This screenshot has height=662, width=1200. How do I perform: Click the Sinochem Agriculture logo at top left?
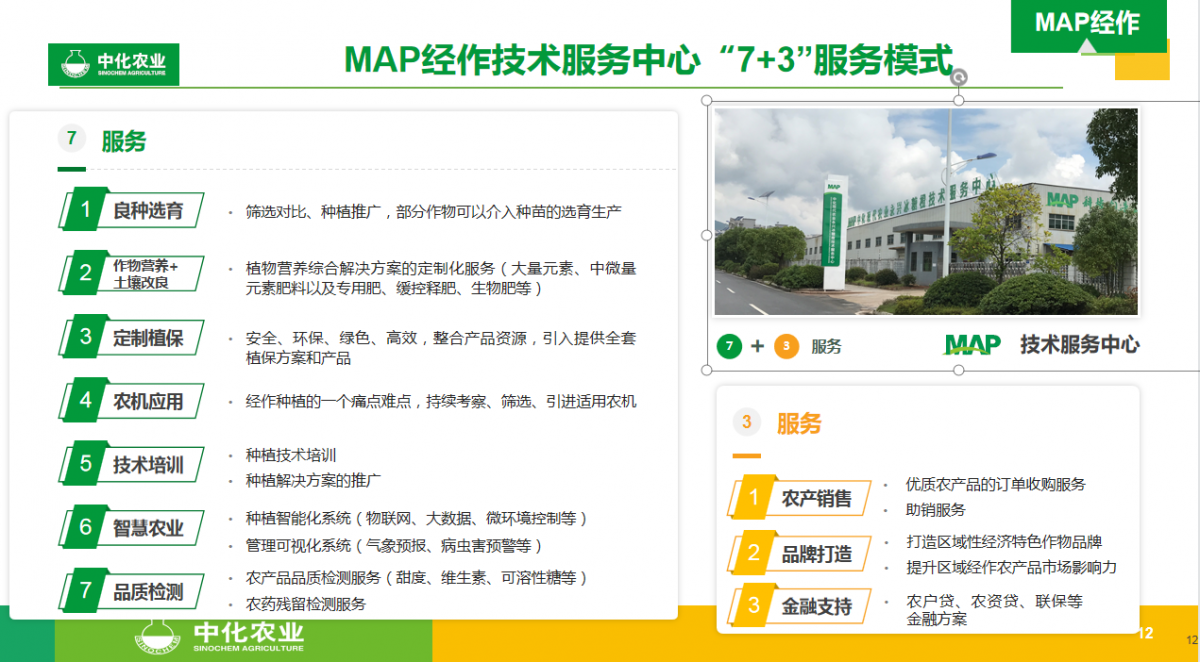point(114,65)
